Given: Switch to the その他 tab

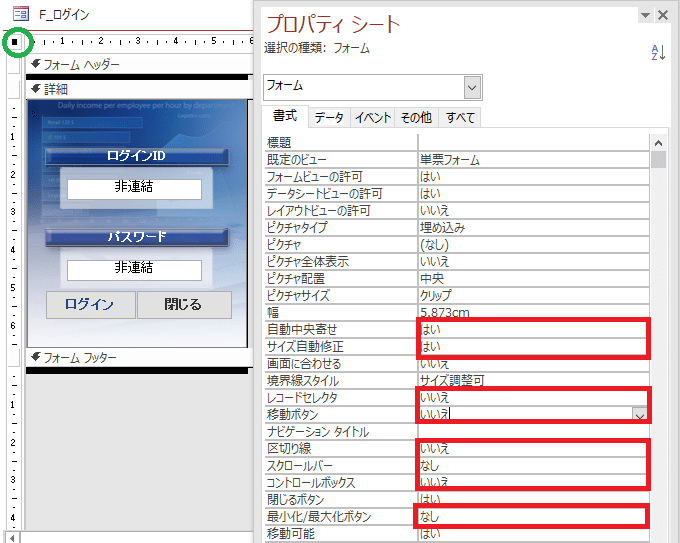Looking at the screenshot, I should 416,118.
